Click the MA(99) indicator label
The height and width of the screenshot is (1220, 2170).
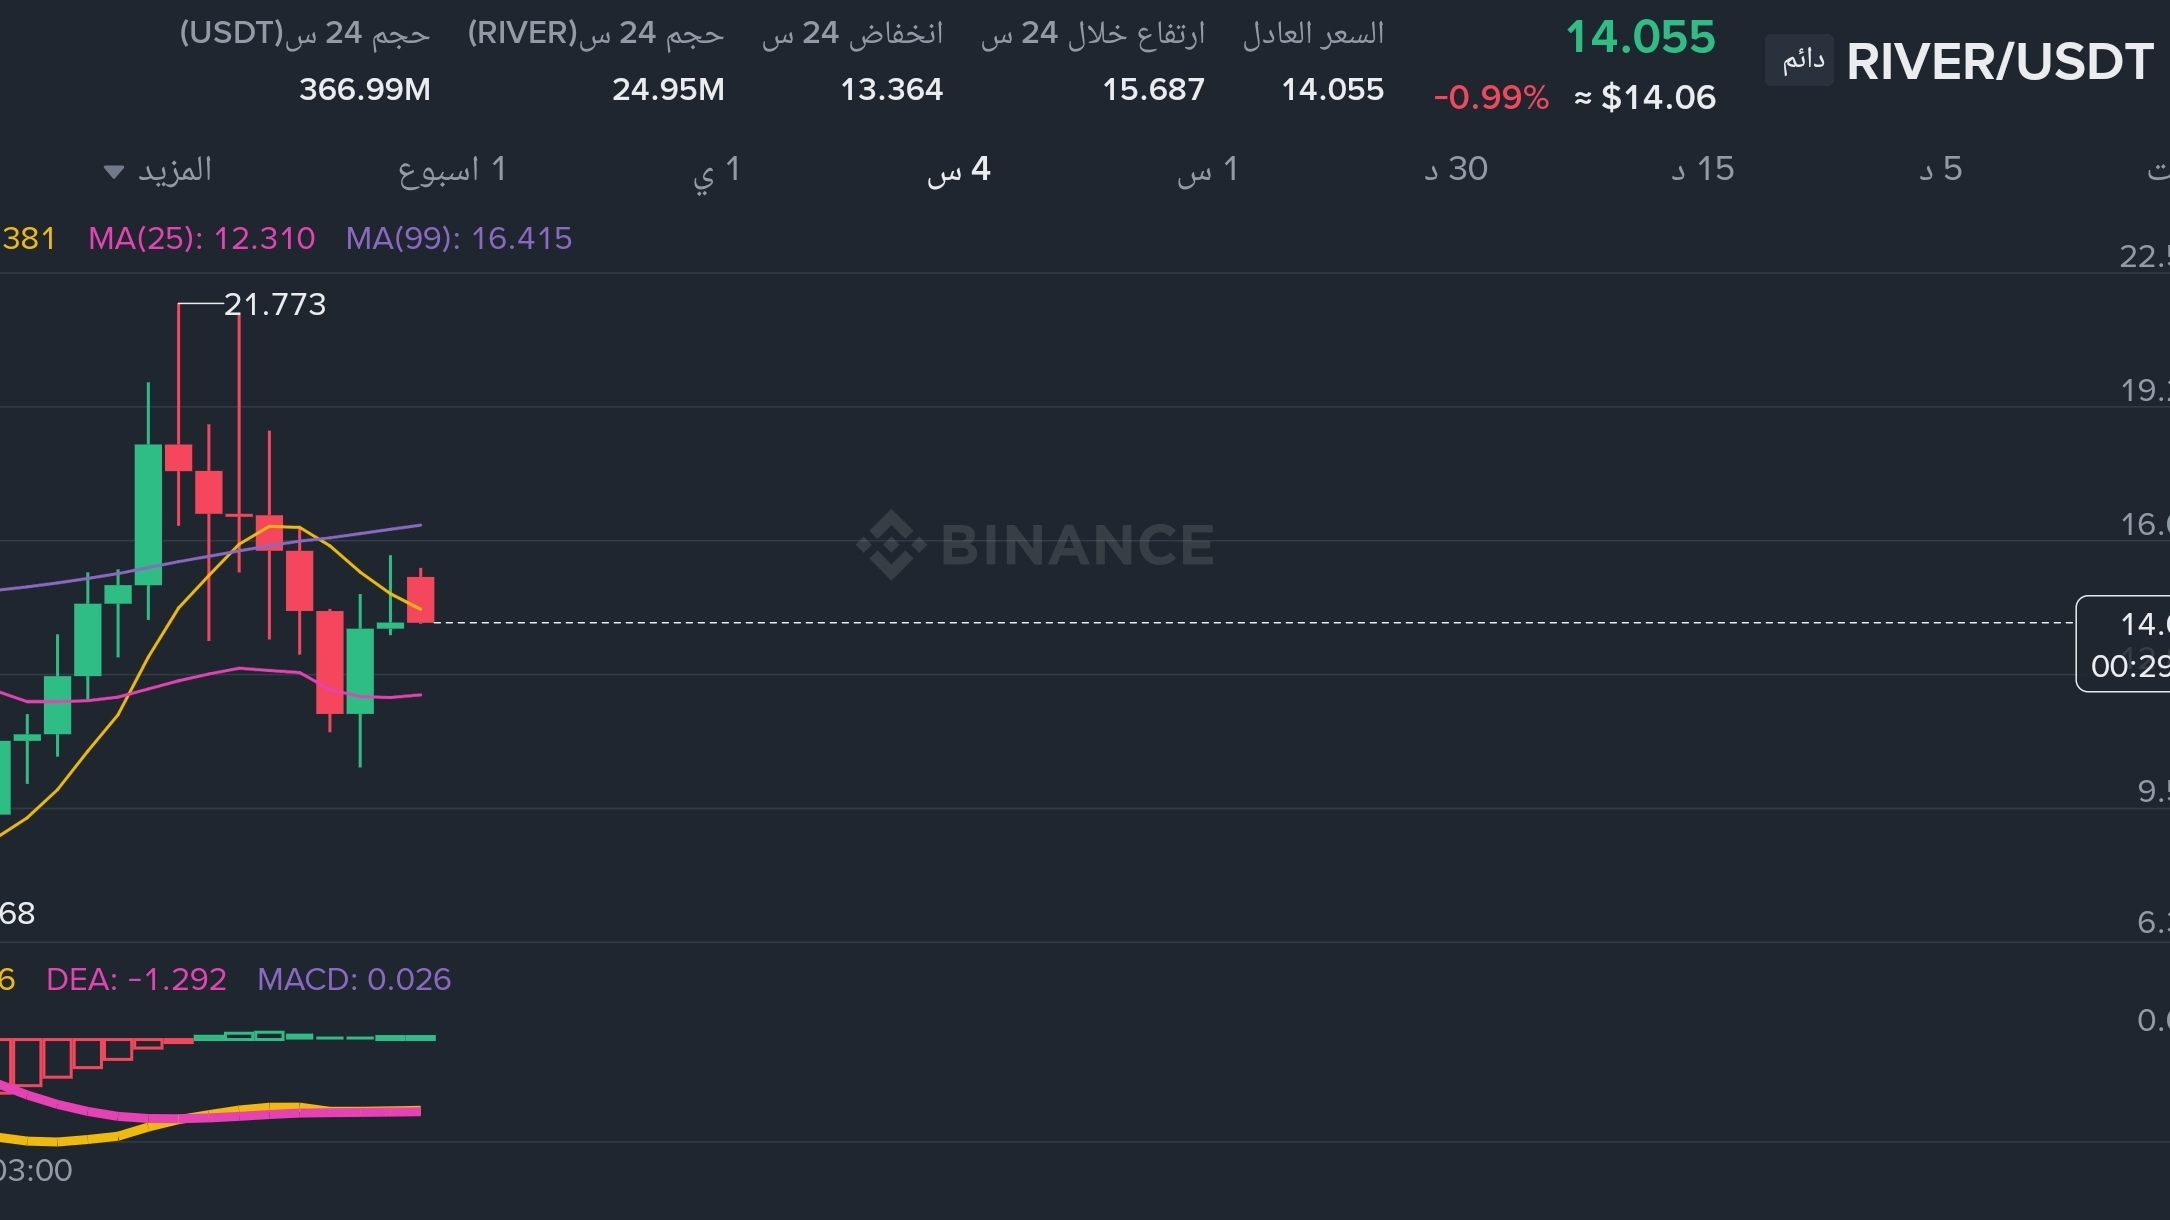click(458, 238)
